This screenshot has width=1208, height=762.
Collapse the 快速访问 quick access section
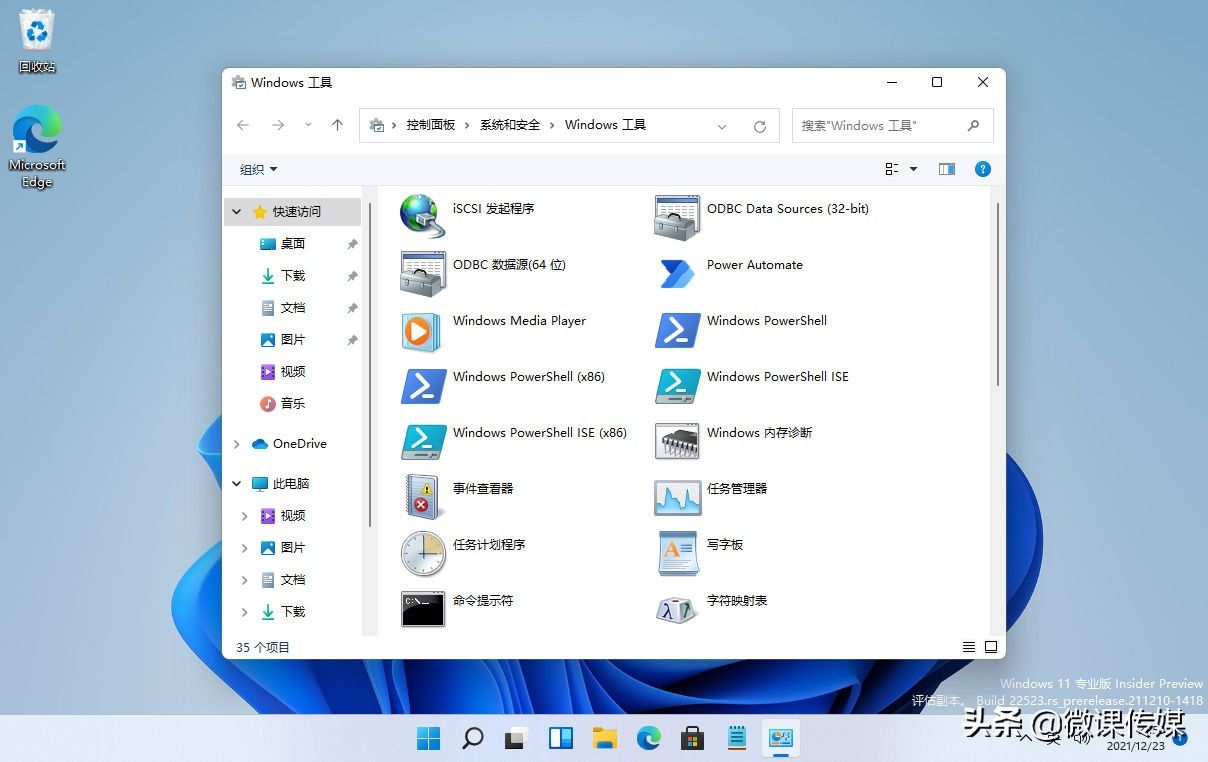click(x=237, y=212)
